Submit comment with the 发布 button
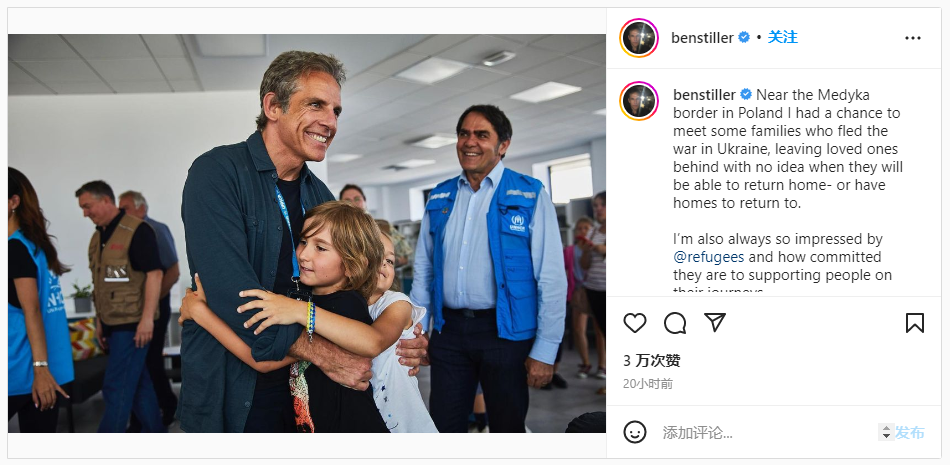The height and width of the screenshot is (465, 950). (x=910, y=433)
